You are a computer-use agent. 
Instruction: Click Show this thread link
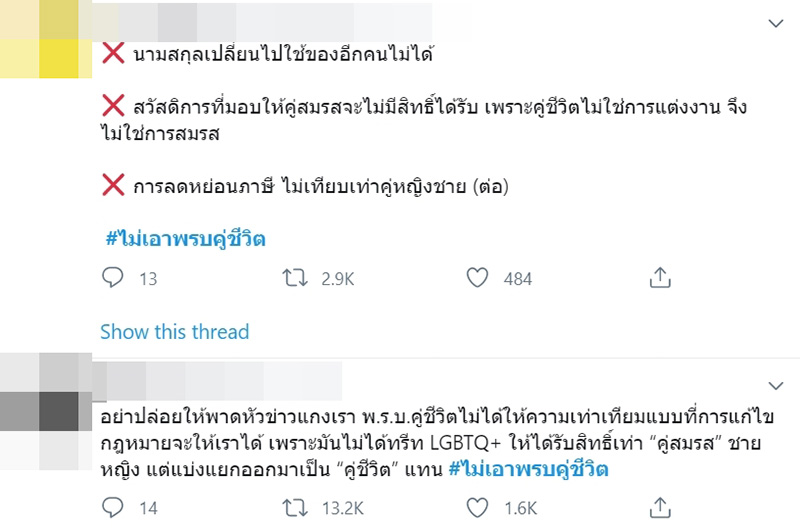coord(174,332)
